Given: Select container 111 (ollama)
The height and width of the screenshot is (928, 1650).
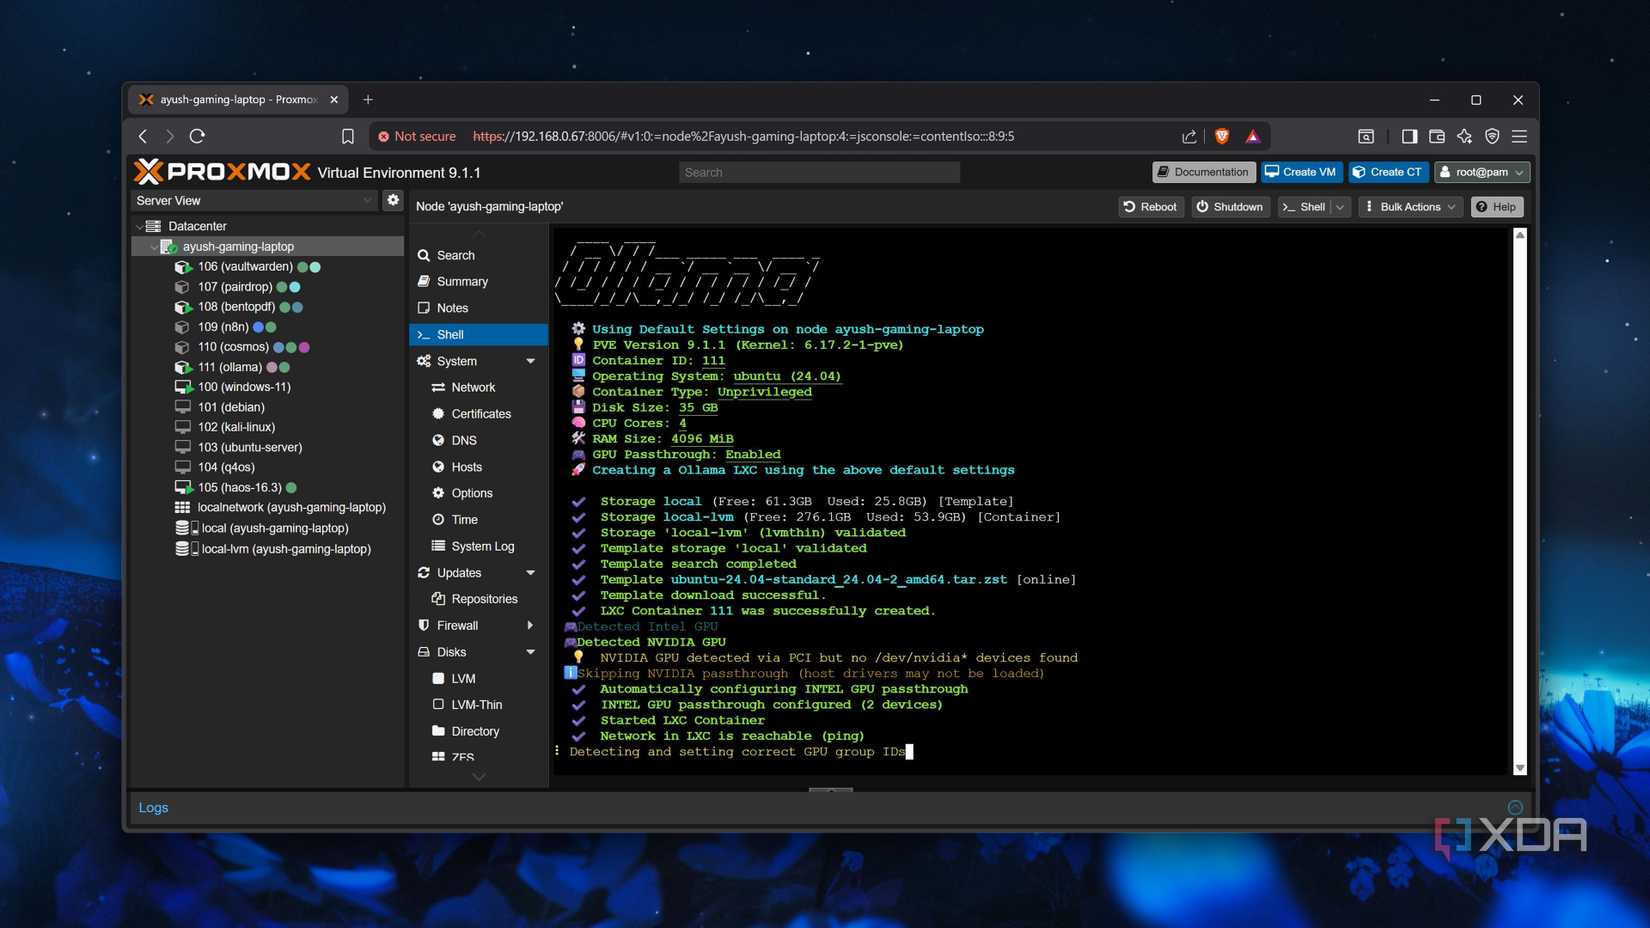Looking at the screenshot, I should (230, 367).
